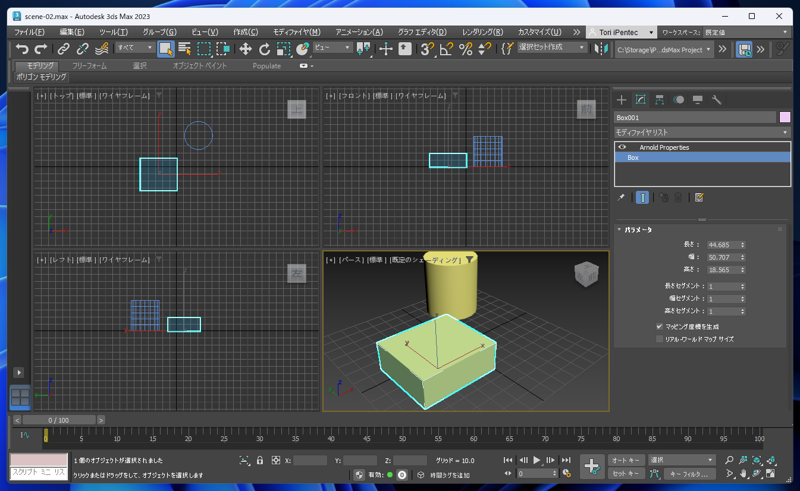Activate Select and Scale tool
The width and height of the screenshot is (800, 491).
[x=283, y=49]
